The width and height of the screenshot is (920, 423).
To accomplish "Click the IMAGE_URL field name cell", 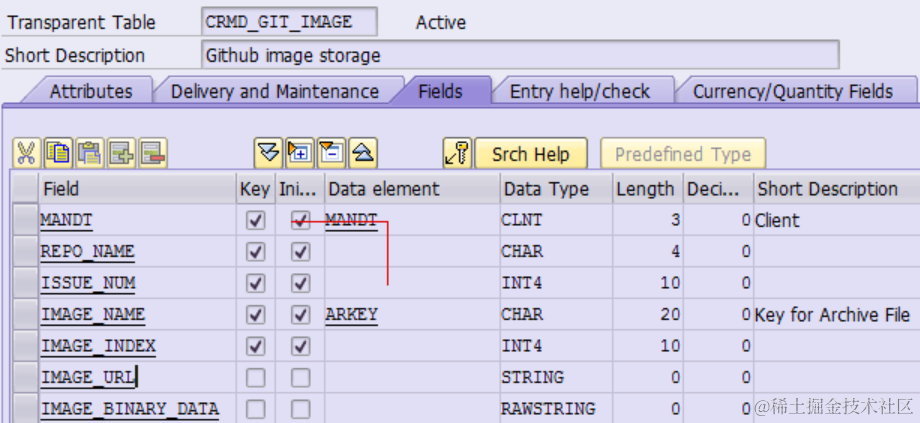I will [x=137, y=378].
